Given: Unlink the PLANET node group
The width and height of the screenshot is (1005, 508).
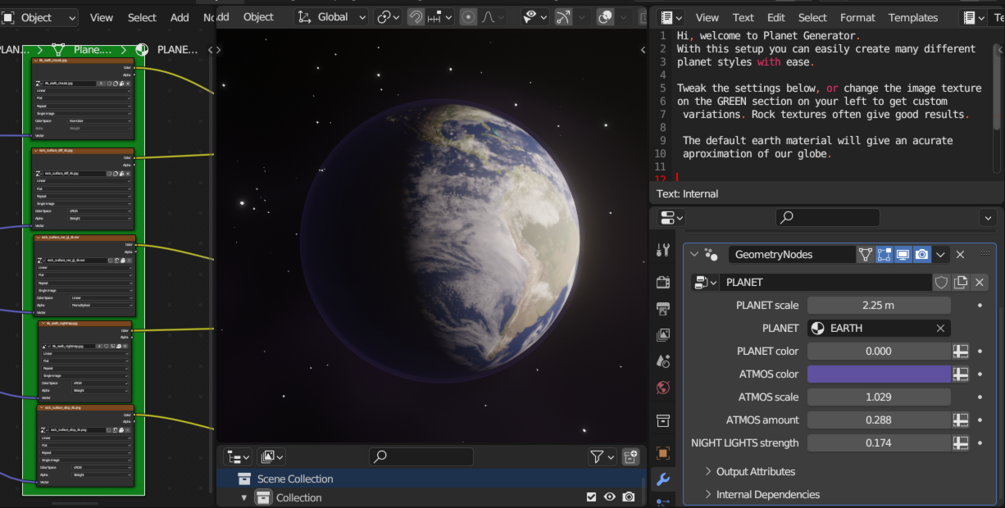Looking at the screenshot, I should (979, 283).
